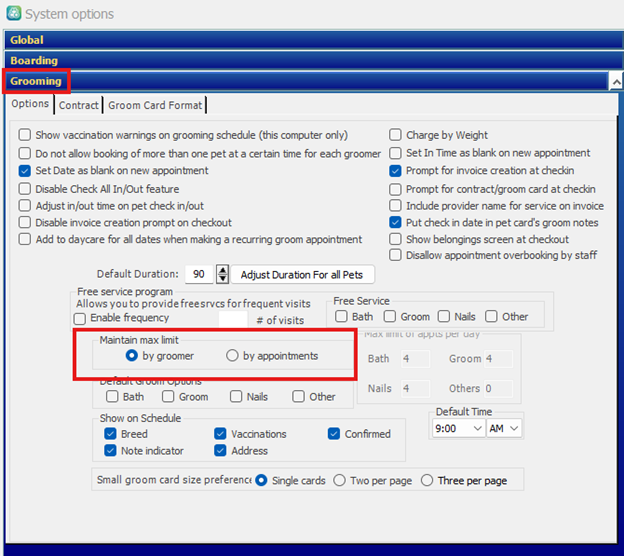Uncheck Prompt for invoice creation at checkin

[395, 171]
